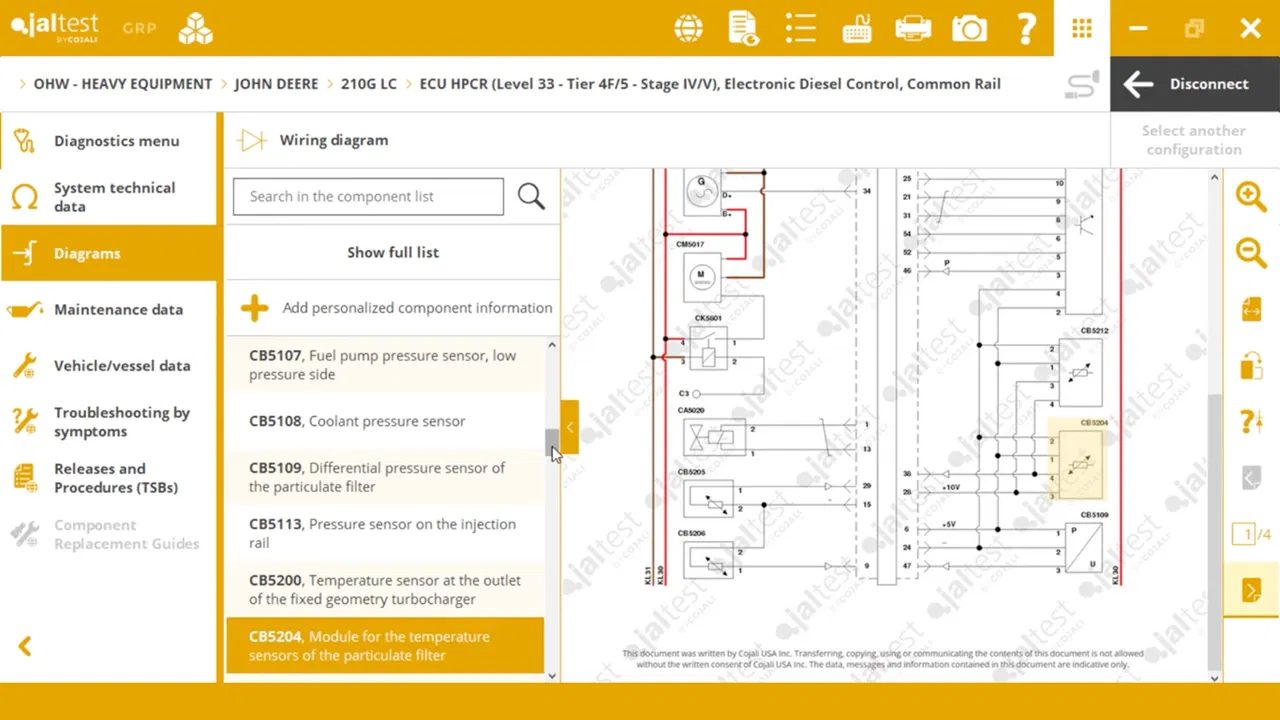The height and width of the screenshot is (720, 1280).
Task: Select CB5200 turbocharger temperature sensor
Action: pyautogui.click(x=385, y=589)
